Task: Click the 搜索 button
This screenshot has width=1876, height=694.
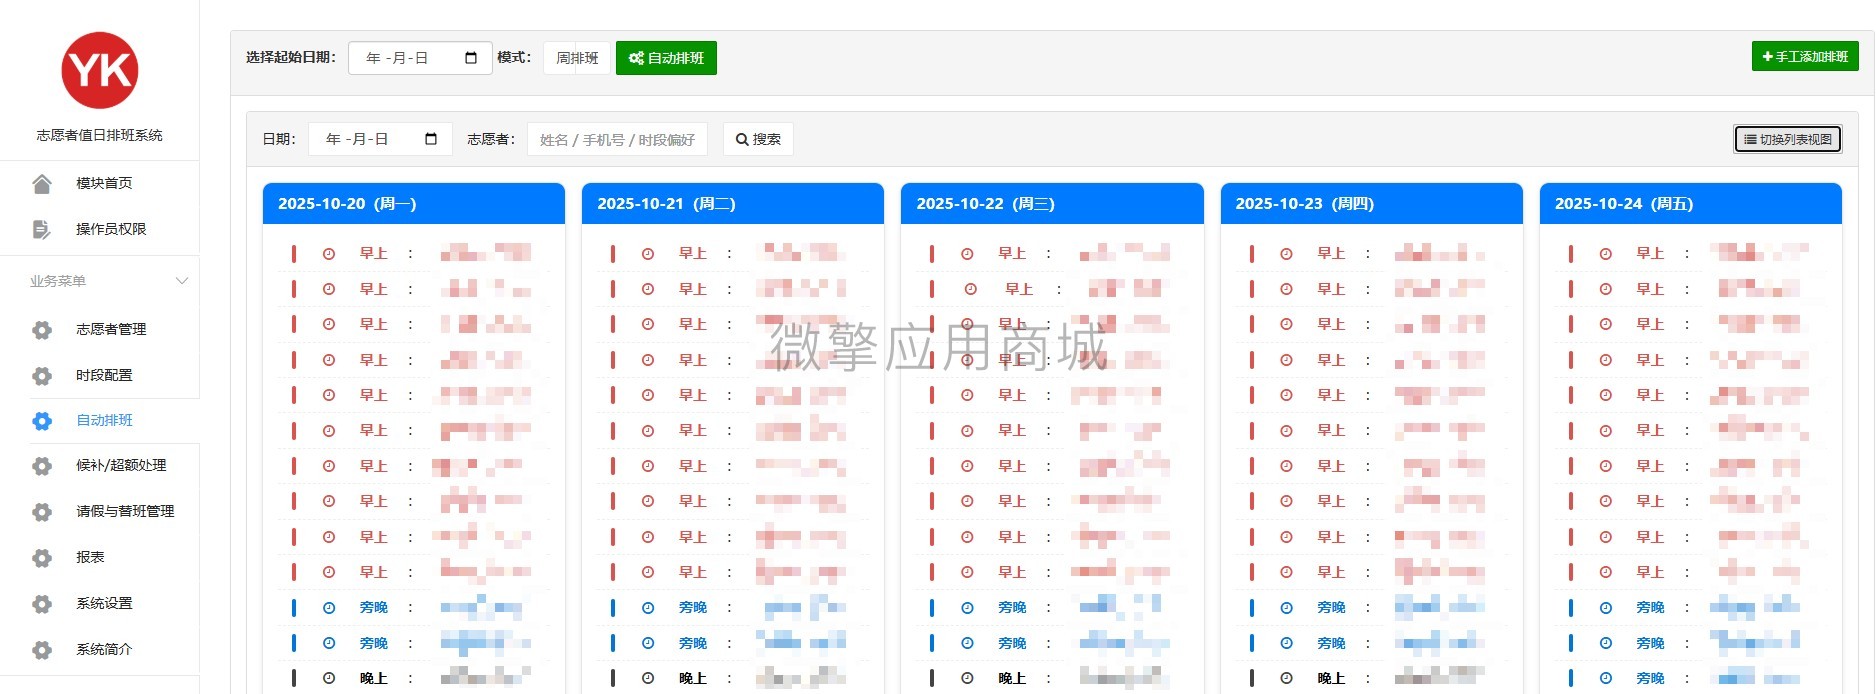Action: tap(758, 139)
